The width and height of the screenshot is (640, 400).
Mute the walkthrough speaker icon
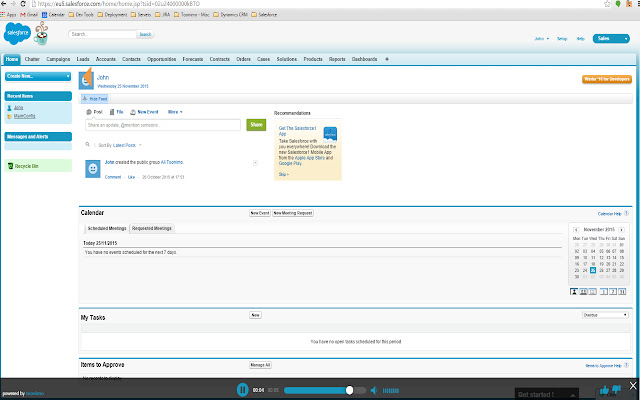point(373,390)
